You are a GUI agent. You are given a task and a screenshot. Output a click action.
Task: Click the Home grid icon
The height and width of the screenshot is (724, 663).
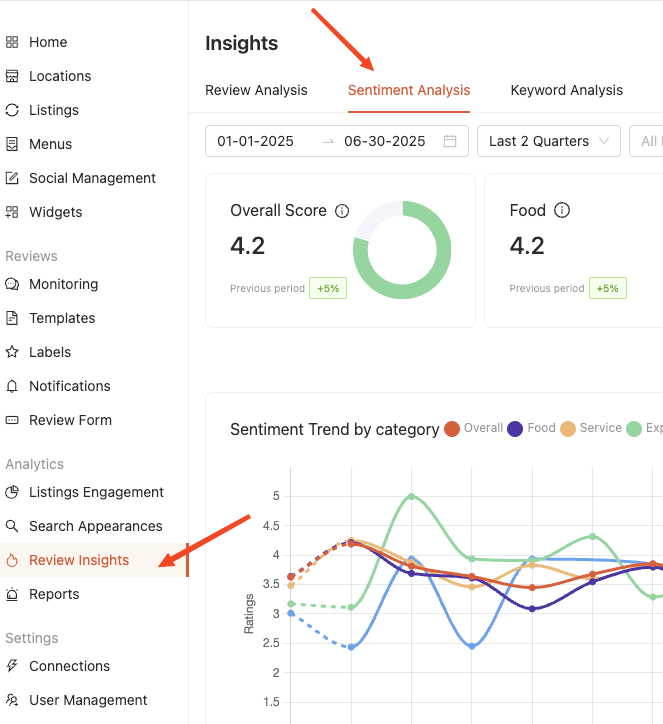(x=12, y=42)
